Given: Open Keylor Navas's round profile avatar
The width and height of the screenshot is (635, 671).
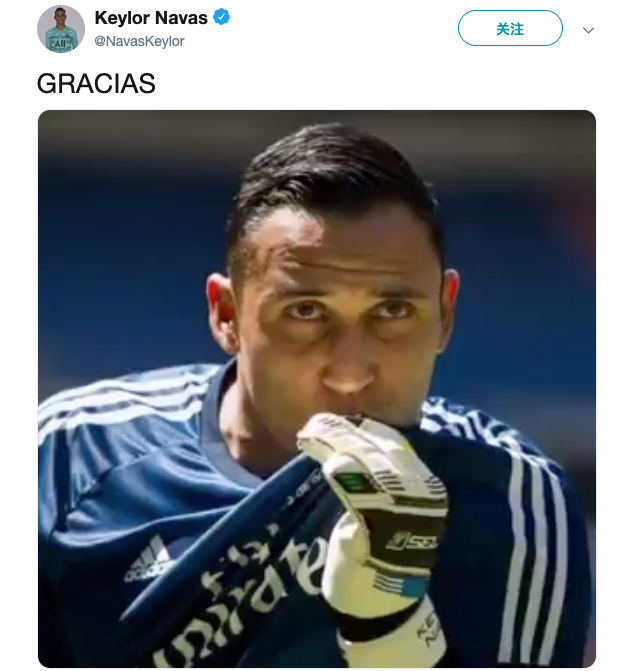Looking at the screenshot, I should (x=61, y=29).
